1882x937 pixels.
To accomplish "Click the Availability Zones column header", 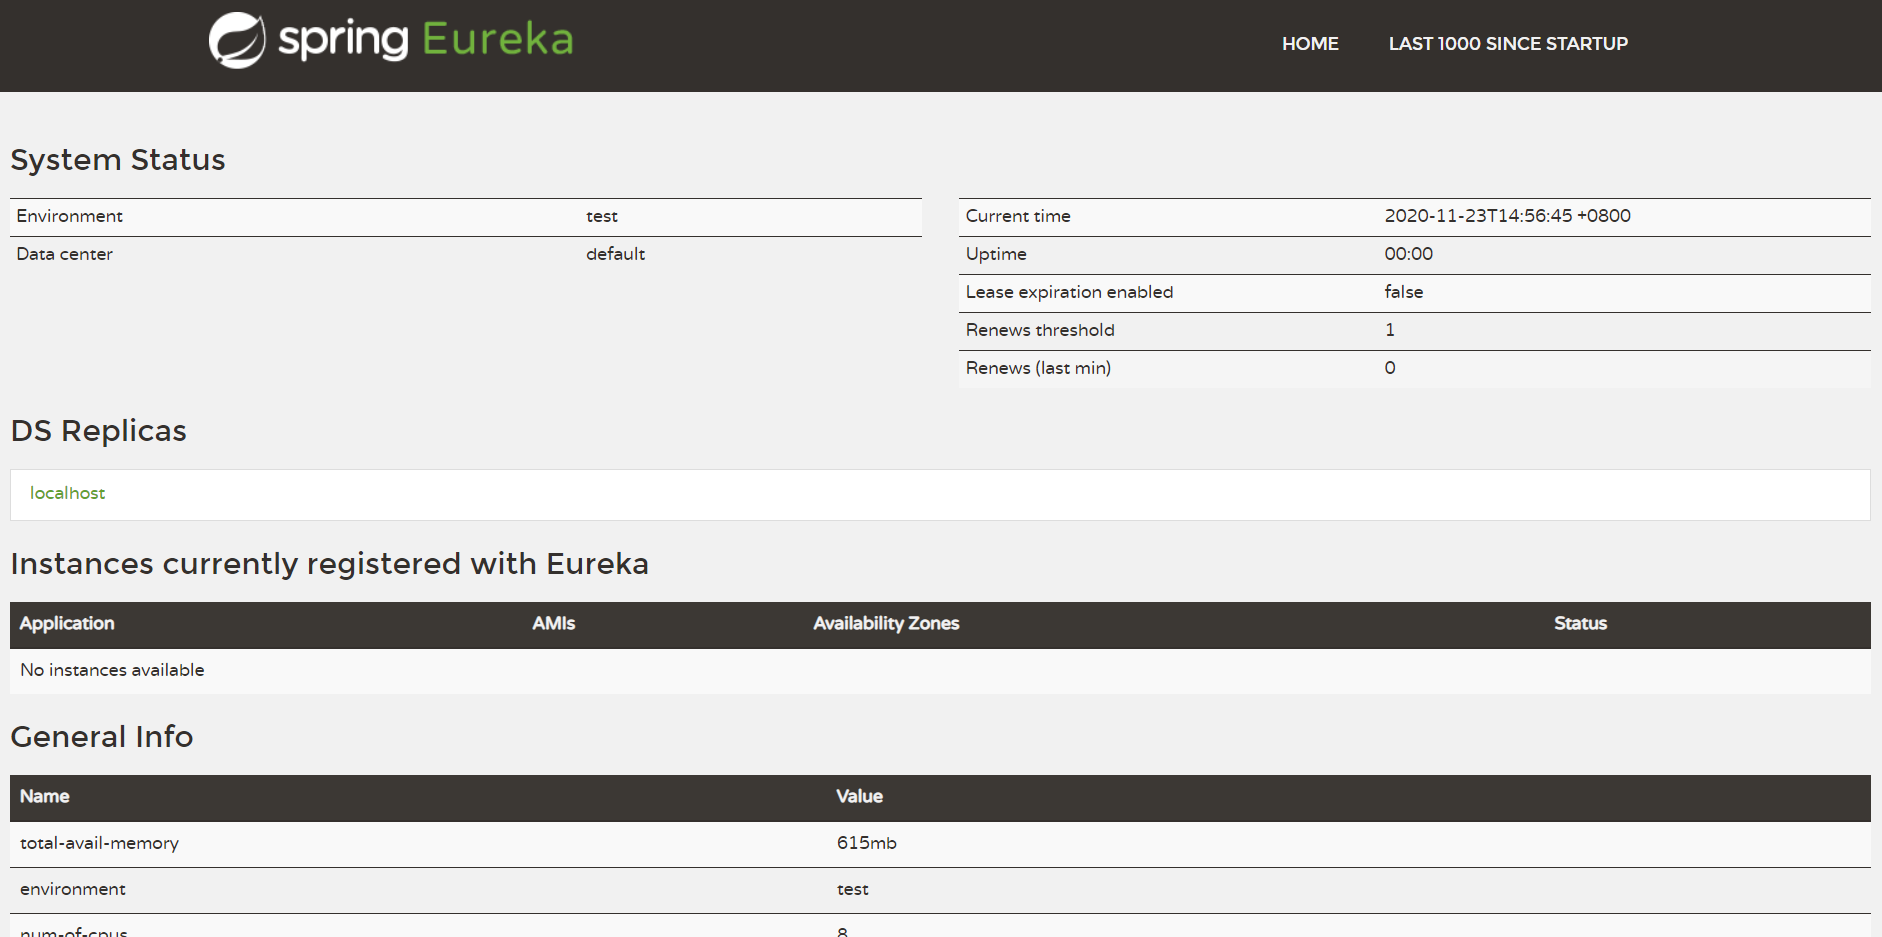I will (x=886, y=623).
